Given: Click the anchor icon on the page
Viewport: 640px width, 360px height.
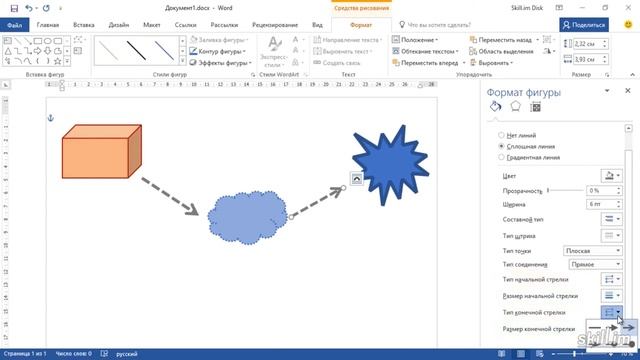Looking at the screenshot, I should point(51,118).
